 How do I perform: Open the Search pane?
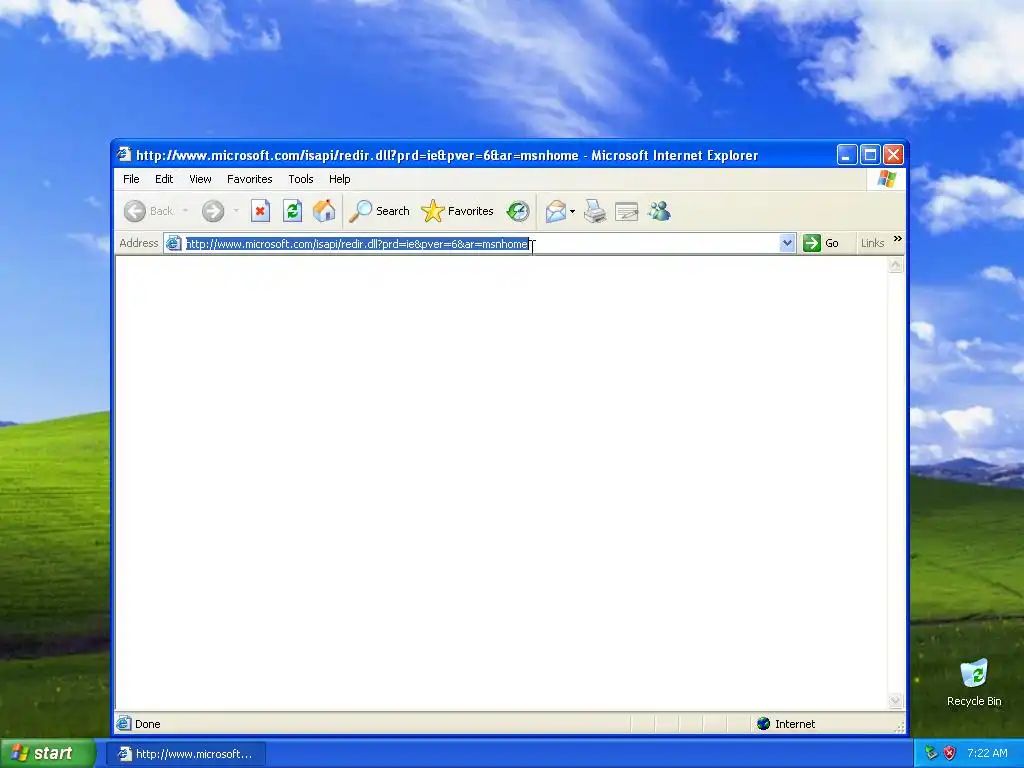[x=379, y=211]
